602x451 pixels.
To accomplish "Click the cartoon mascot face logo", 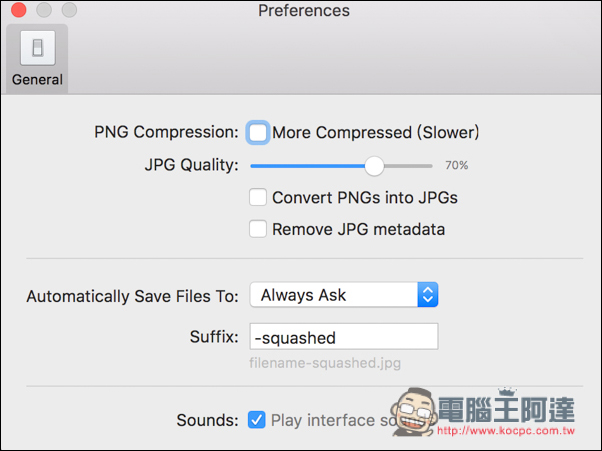I will tap(414, 411).
